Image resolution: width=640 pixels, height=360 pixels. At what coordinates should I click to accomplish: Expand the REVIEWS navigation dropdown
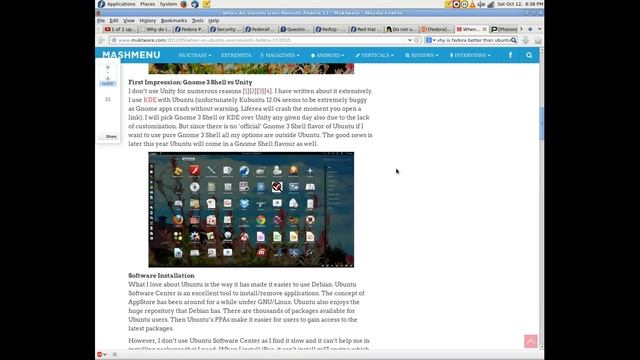[x=422, y=55]
